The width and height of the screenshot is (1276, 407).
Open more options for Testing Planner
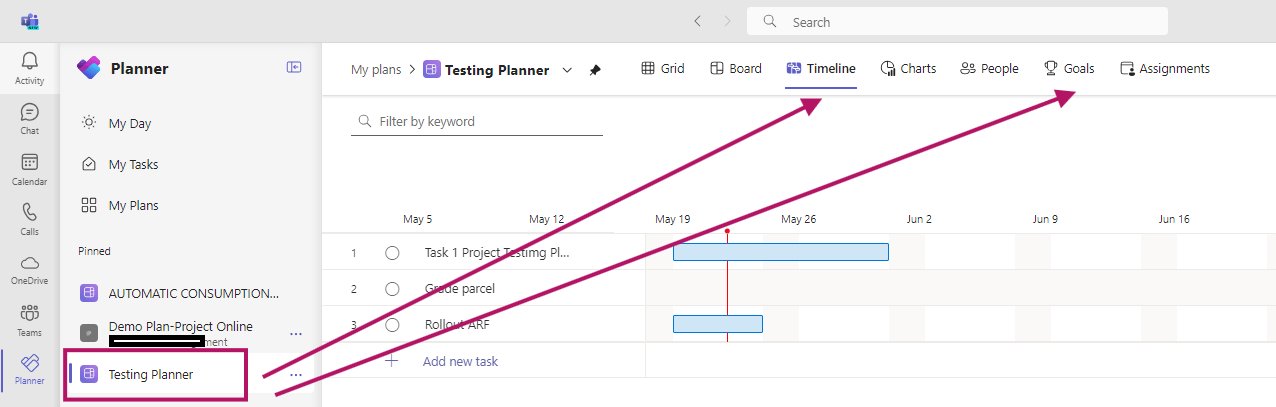(296, 375)
